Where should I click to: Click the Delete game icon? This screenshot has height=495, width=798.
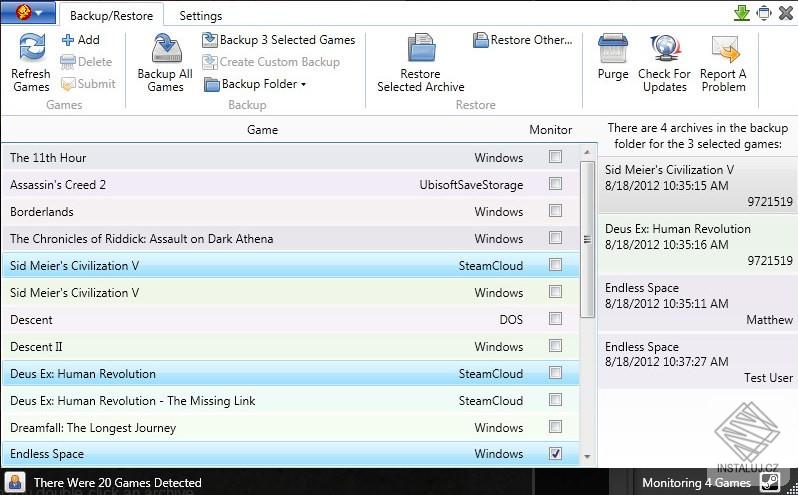(x=68, y=62)
